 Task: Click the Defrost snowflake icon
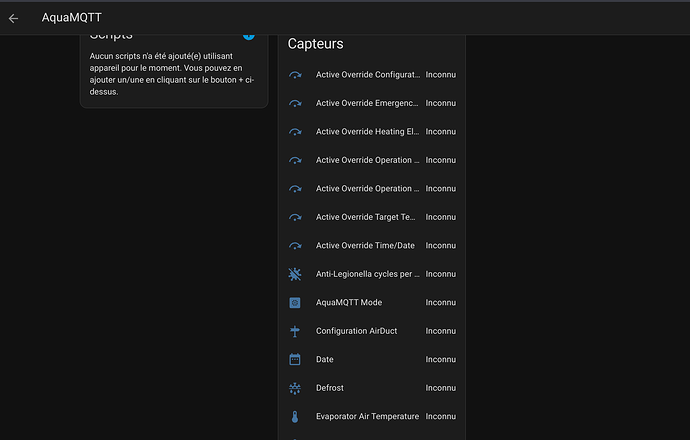point(295,388)
